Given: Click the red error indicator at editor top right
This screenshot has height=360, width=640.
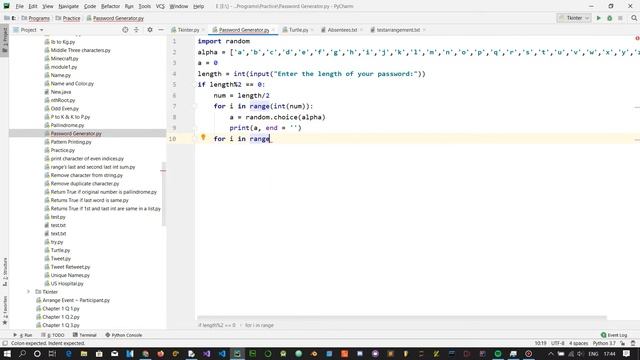Looking at the screenshot, I should 637,38.
